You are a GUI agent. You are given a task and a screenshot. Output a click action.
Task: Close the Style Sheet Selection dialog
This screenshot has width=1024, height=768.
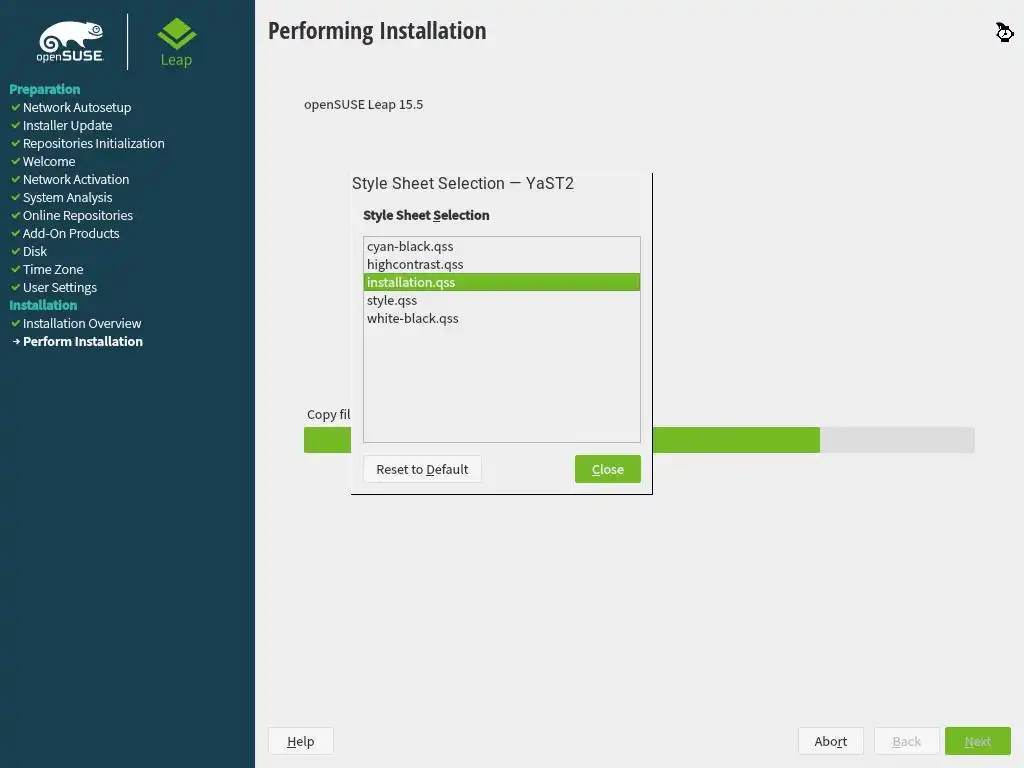pos(607,469)
